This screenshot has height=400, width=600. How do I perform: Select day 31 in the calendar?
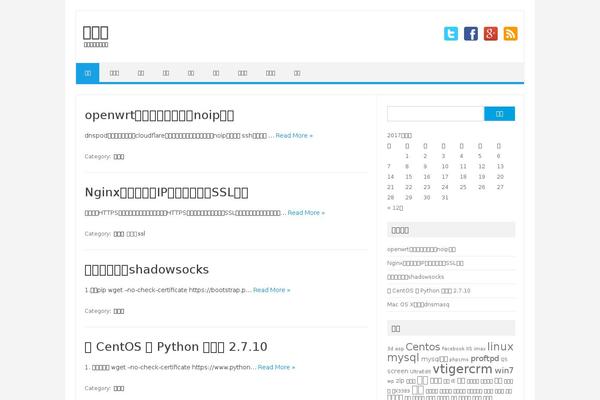click(445, 198)
